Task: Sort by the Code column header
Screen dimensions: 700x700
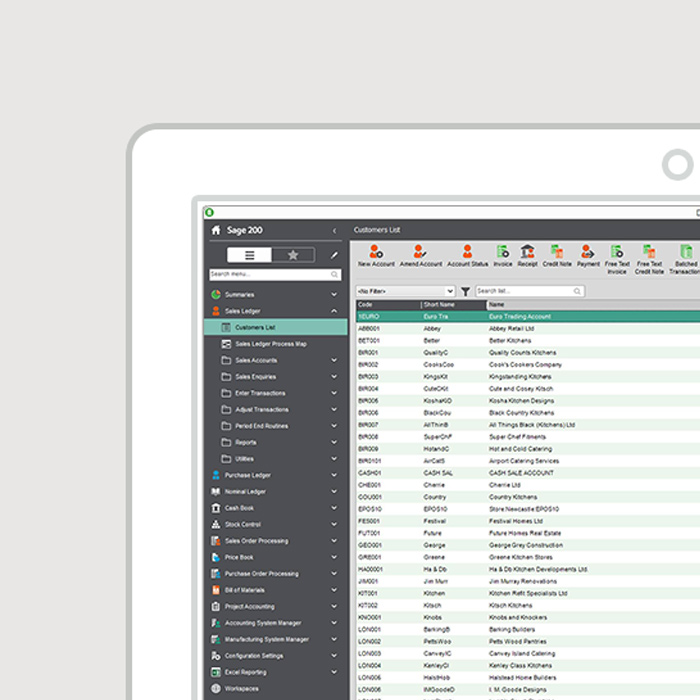Action: pos(388,304)
